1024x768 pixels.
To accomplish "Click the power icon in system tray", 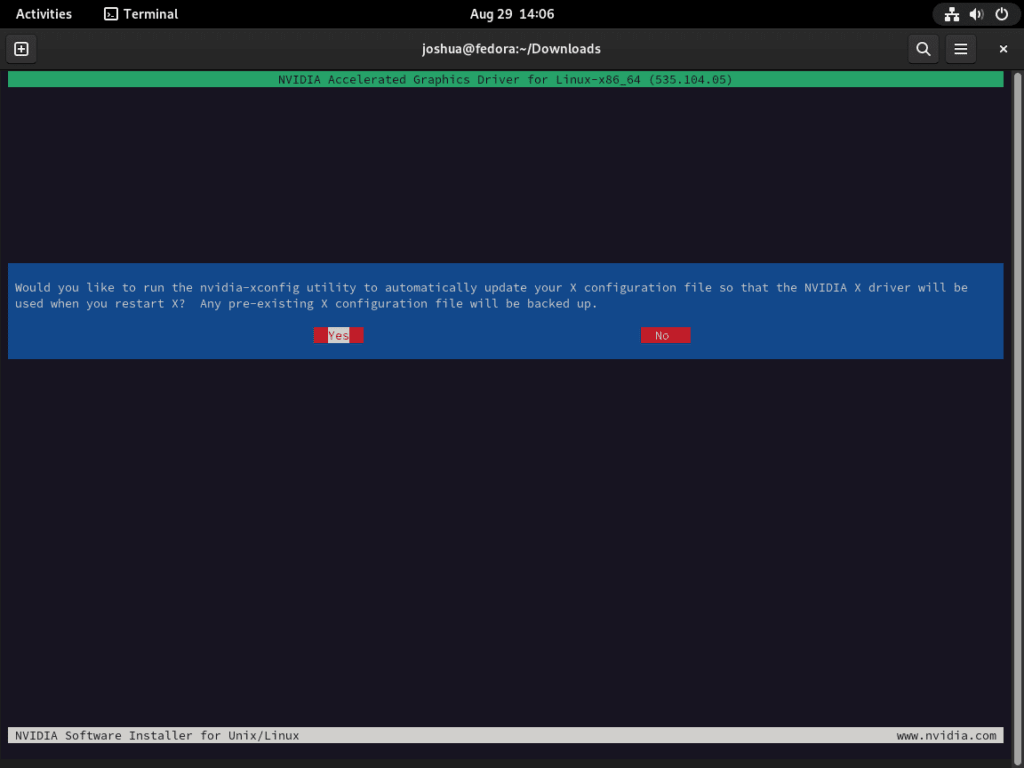I will 1000,14.
